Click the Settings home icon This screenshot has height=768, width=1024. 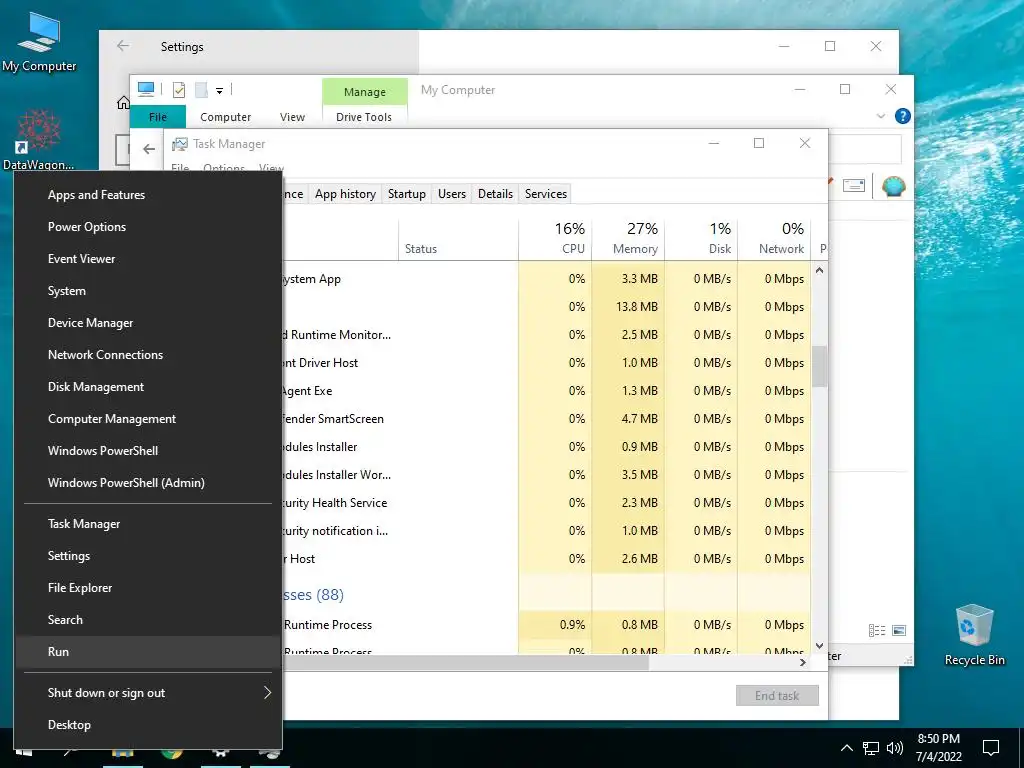coord(123,103)
